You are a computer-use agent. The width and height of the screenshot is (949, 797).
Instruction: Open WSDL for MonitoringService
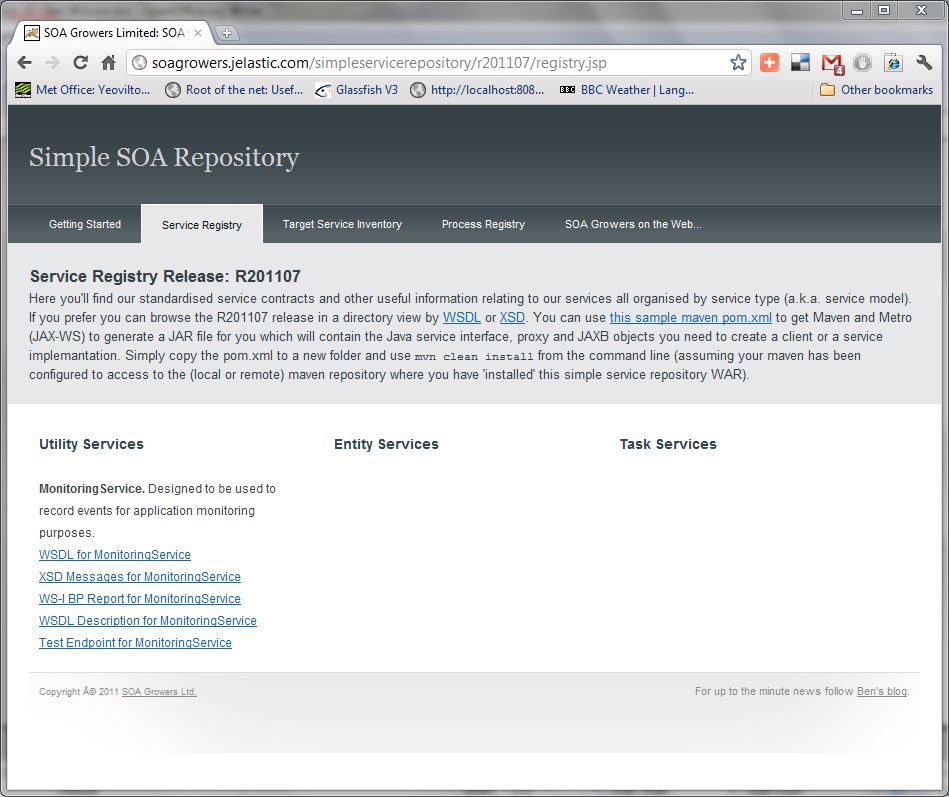pyautogui.click(x=114, y=554)
